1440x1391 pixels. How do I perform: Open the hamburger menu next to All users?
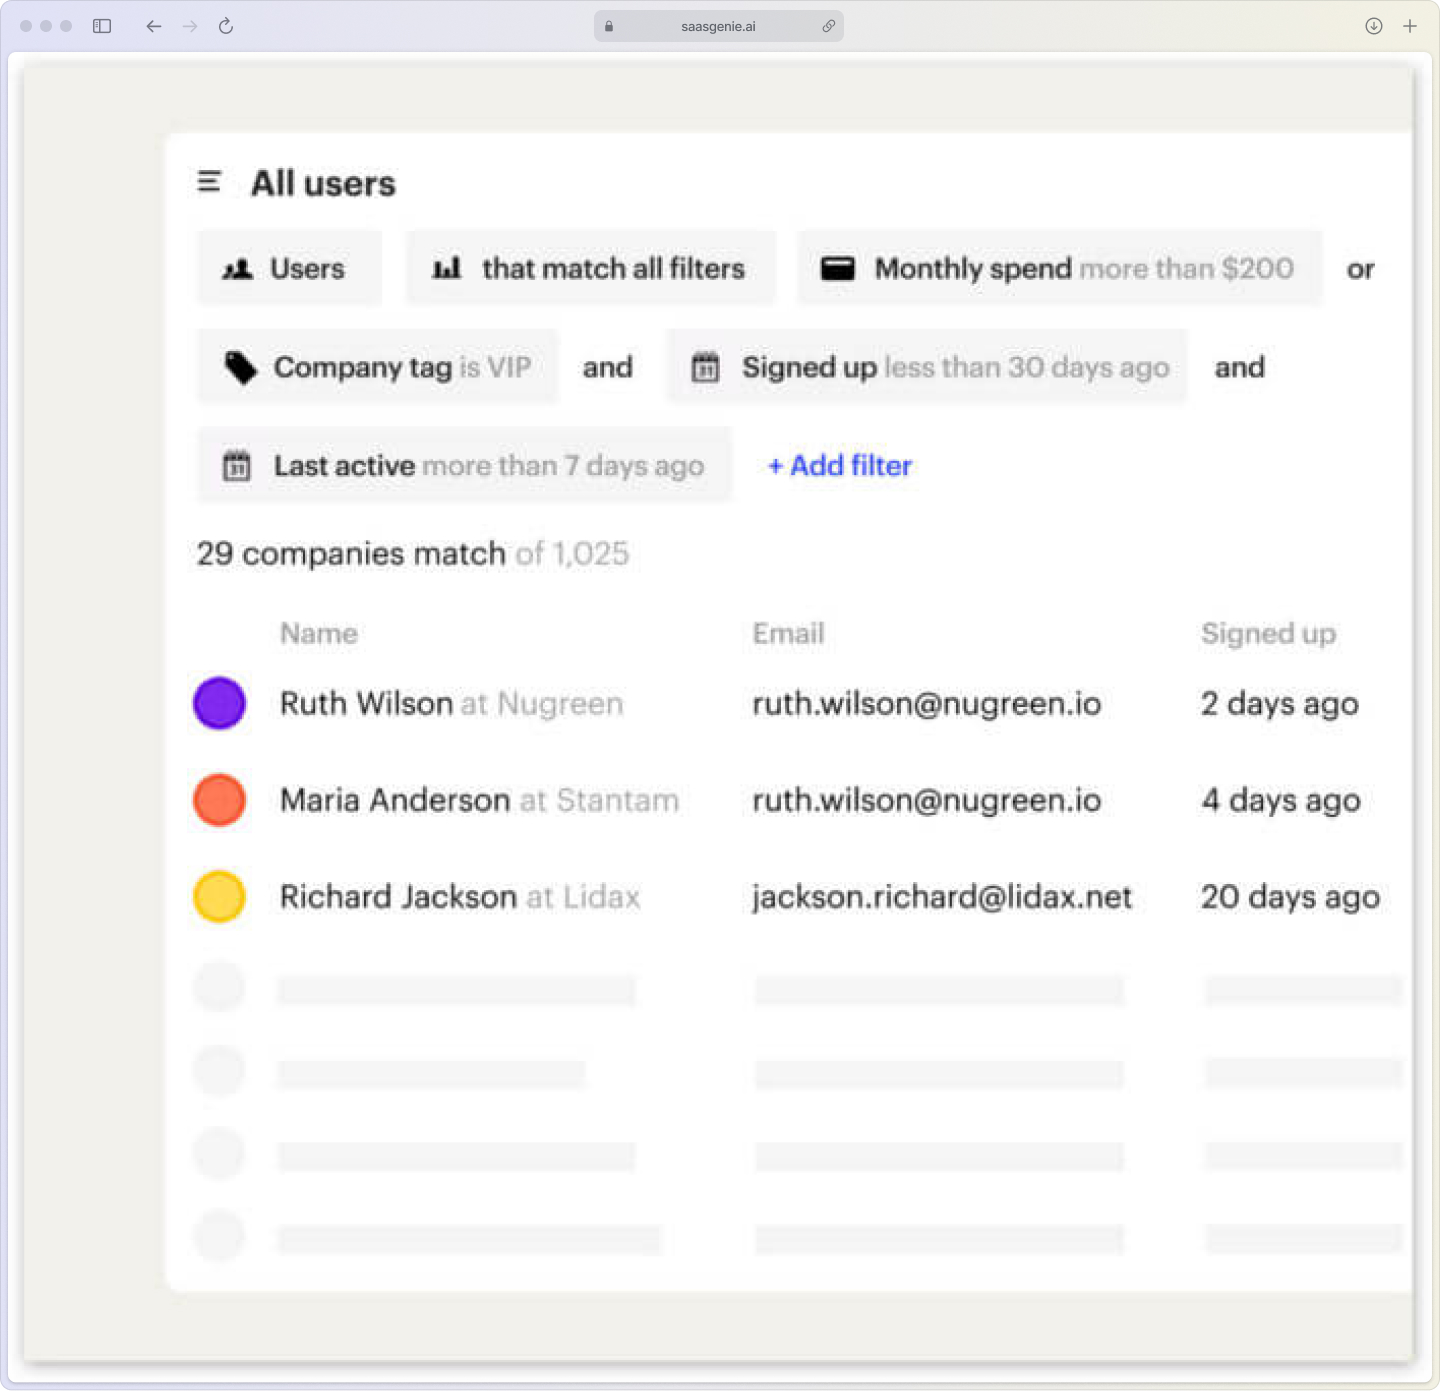209,182
